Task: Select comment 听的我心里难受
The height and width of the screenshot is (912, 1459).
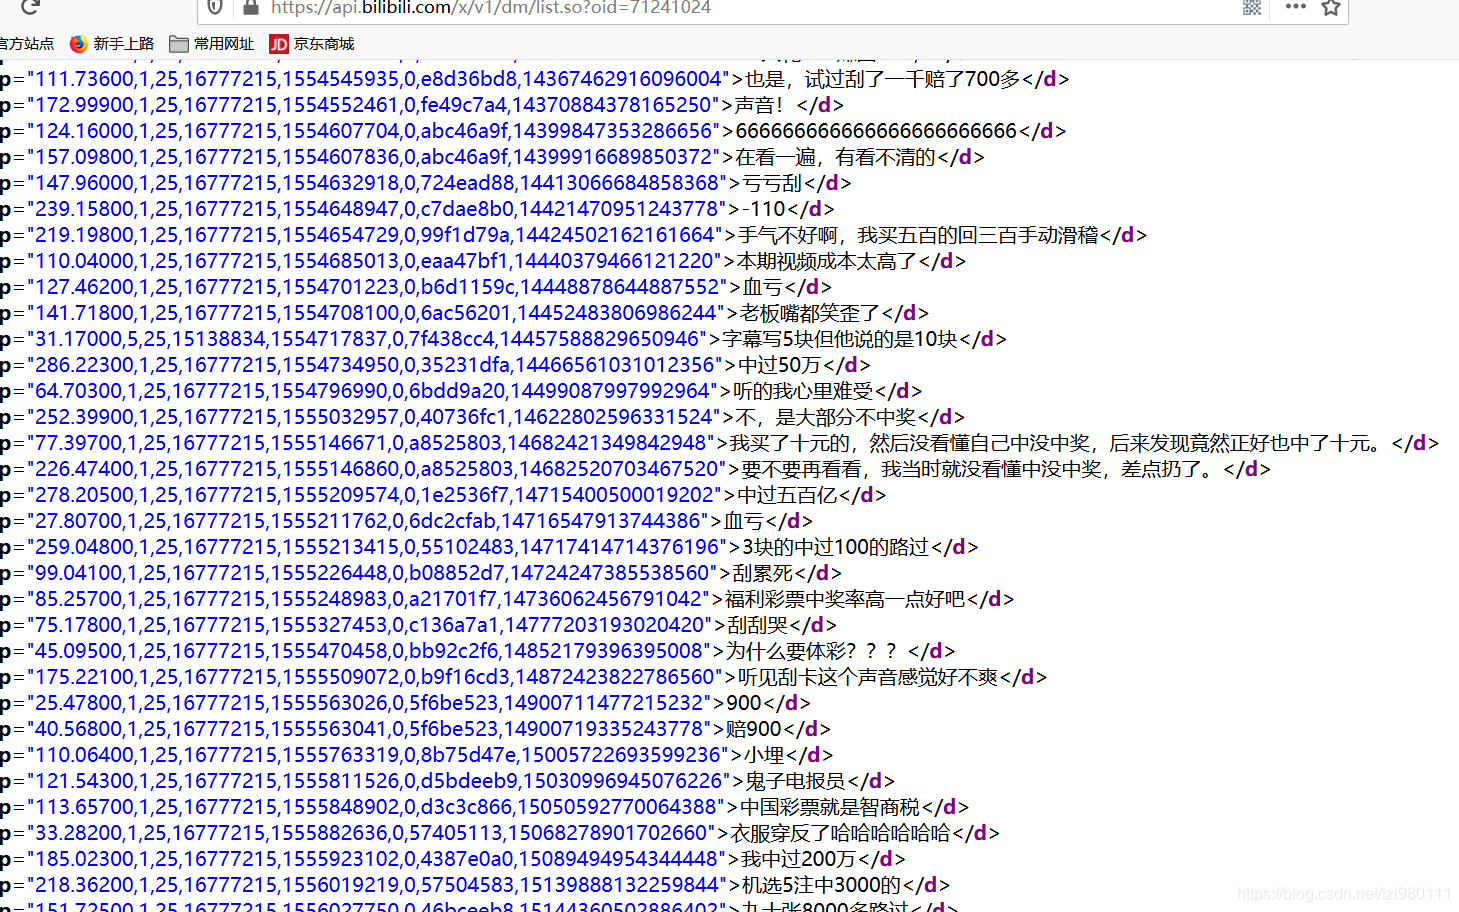Action: coord(803,391)
